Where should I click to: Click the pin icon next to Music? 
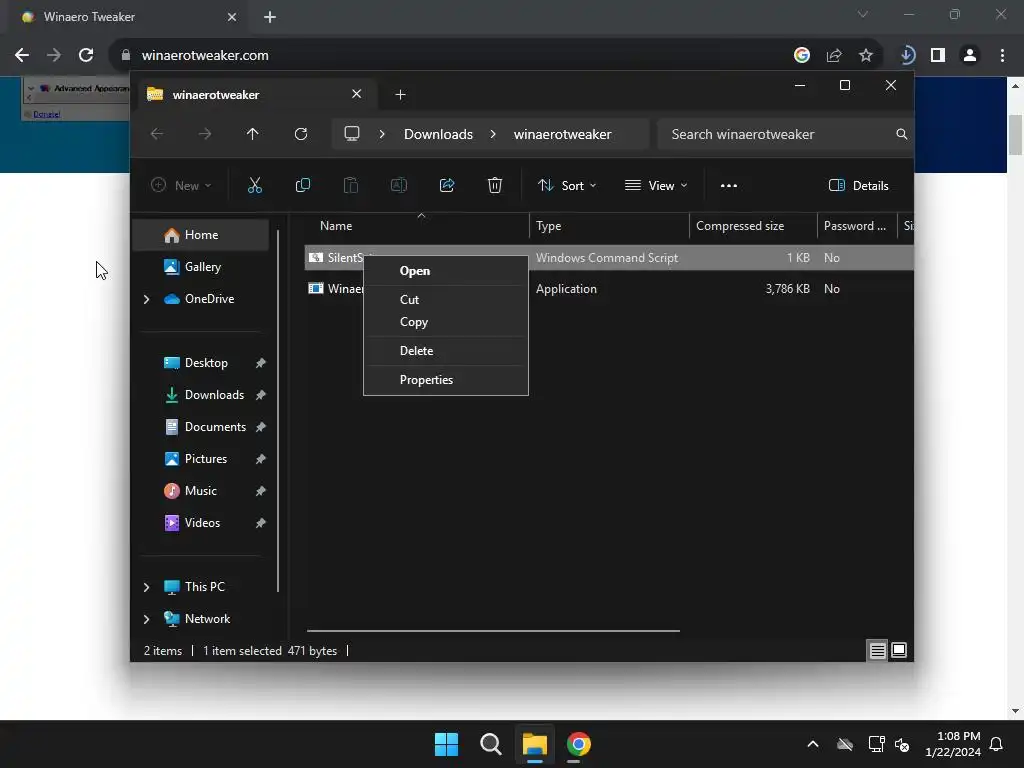[x=261, y=491]
